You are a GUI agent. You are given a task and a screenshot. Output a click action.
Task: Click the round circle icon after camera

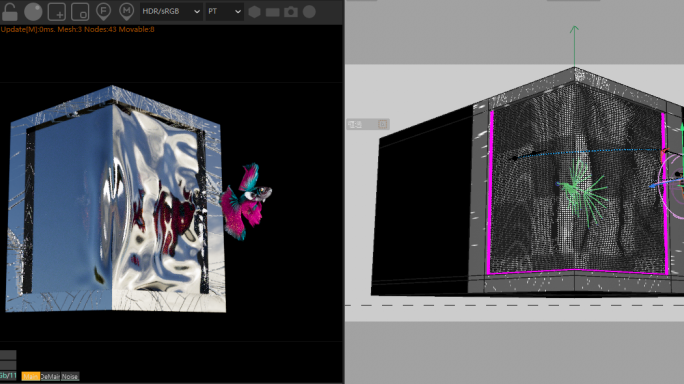click(309, 12)
